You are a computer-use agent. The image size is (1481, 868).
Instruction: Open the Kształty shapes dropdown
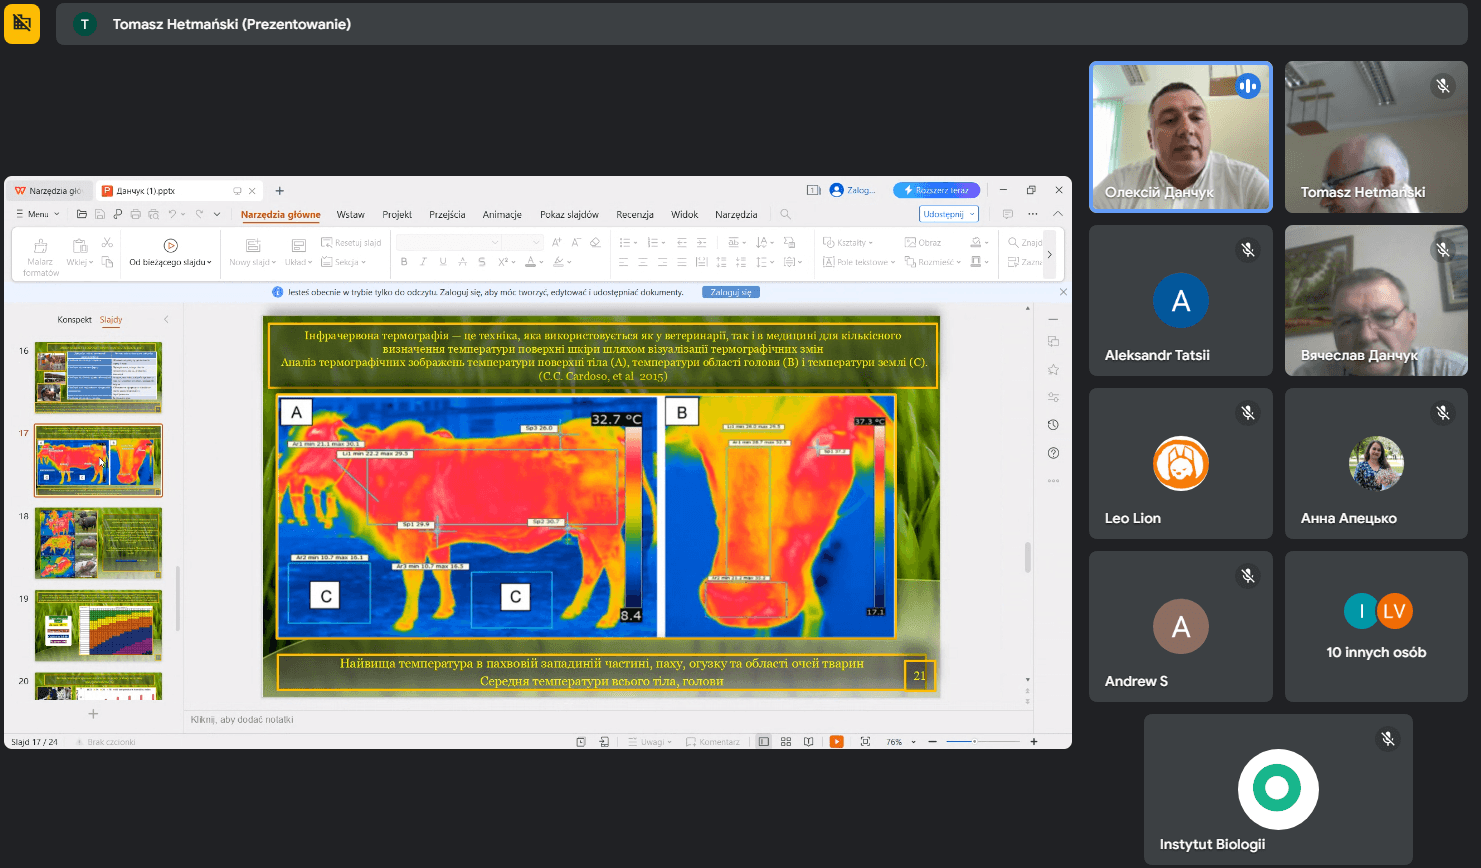pos(848,242)
